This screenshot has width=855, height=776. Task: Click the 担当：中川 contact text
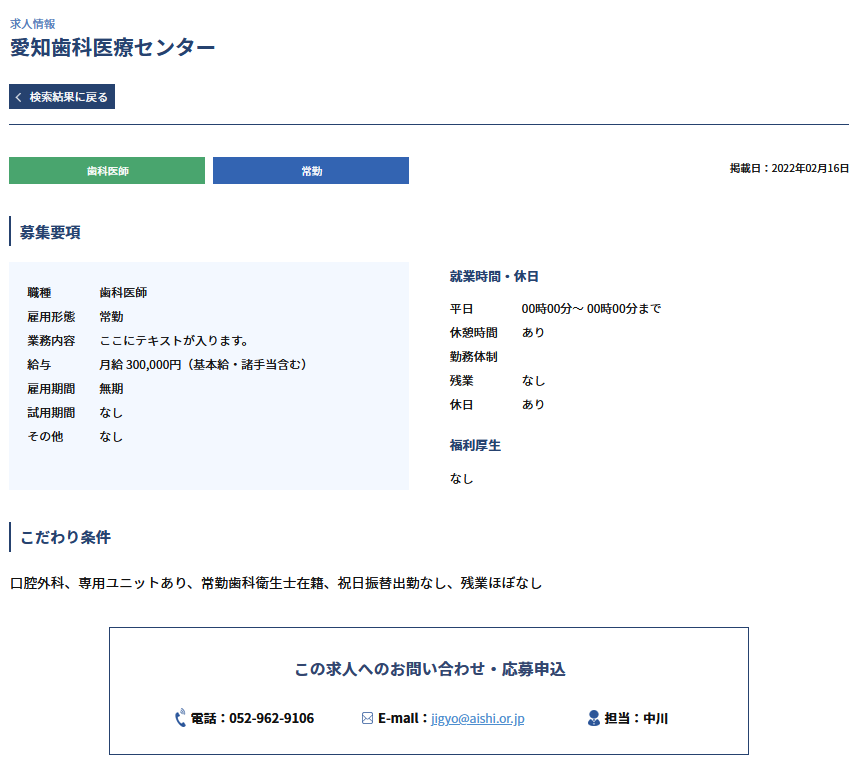(636, 718)
